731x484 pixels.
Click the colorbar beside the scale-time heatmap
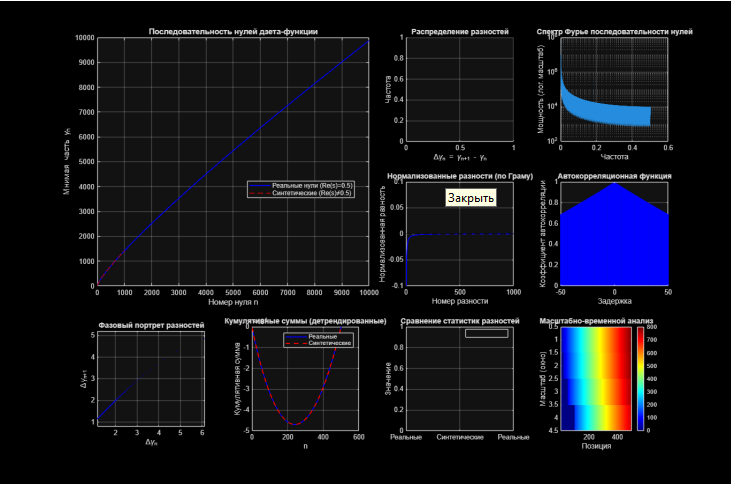point(640,379)
